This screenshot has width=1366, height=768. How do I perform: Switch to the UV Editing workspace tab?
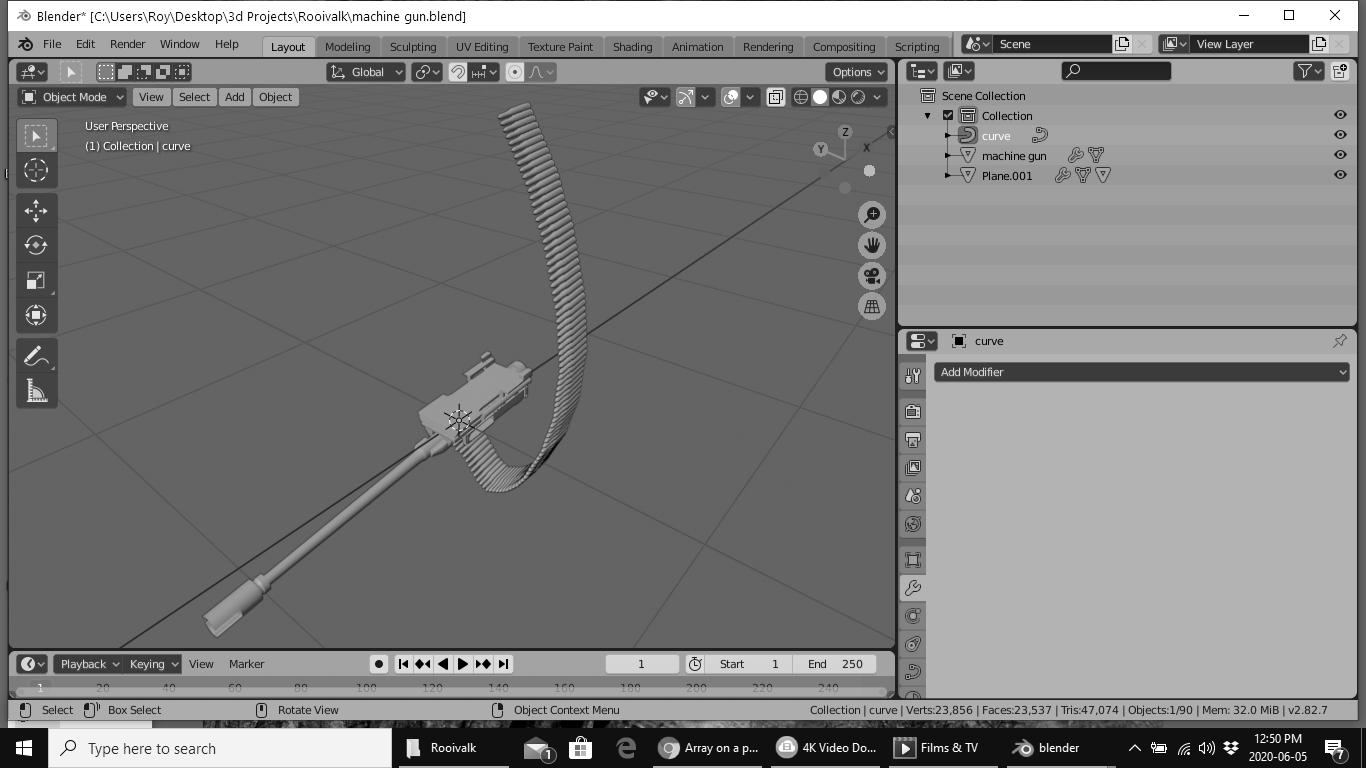point(482,47)
